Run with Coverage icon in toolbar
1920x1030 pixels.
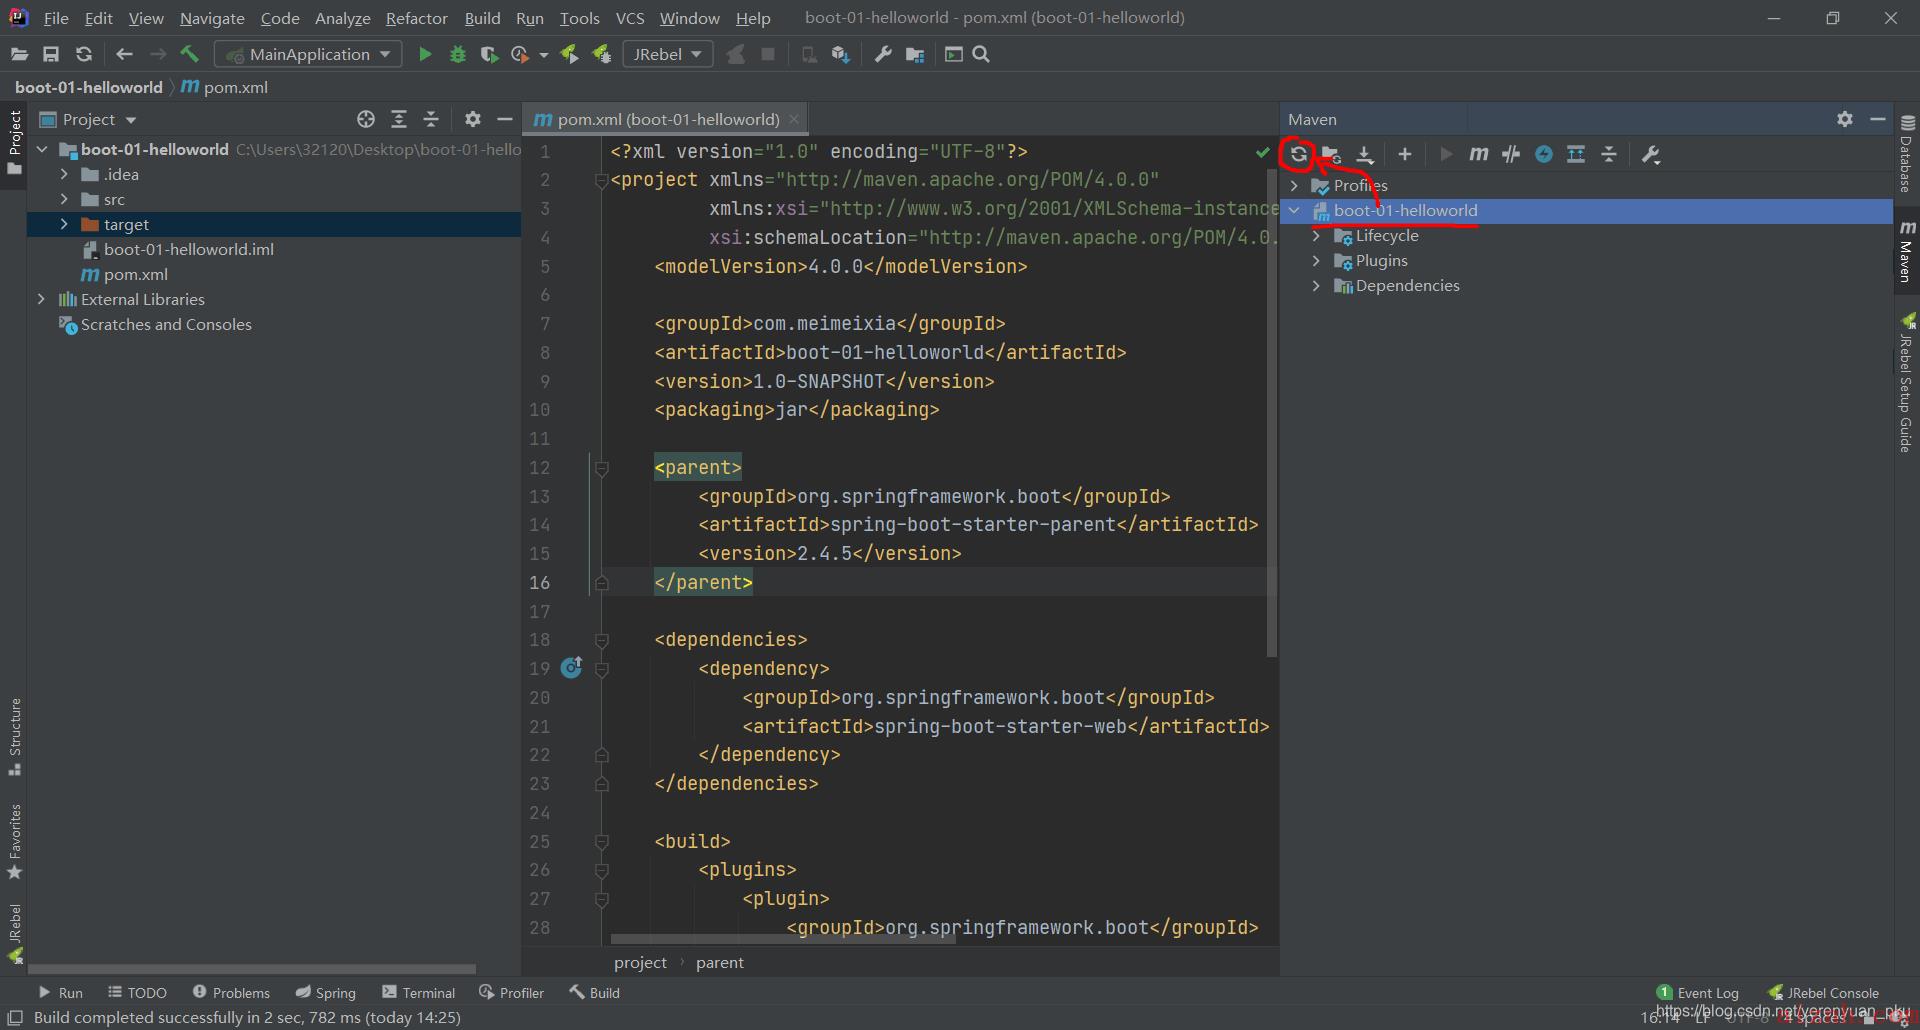pyautogui.click(x=489, y=54)
